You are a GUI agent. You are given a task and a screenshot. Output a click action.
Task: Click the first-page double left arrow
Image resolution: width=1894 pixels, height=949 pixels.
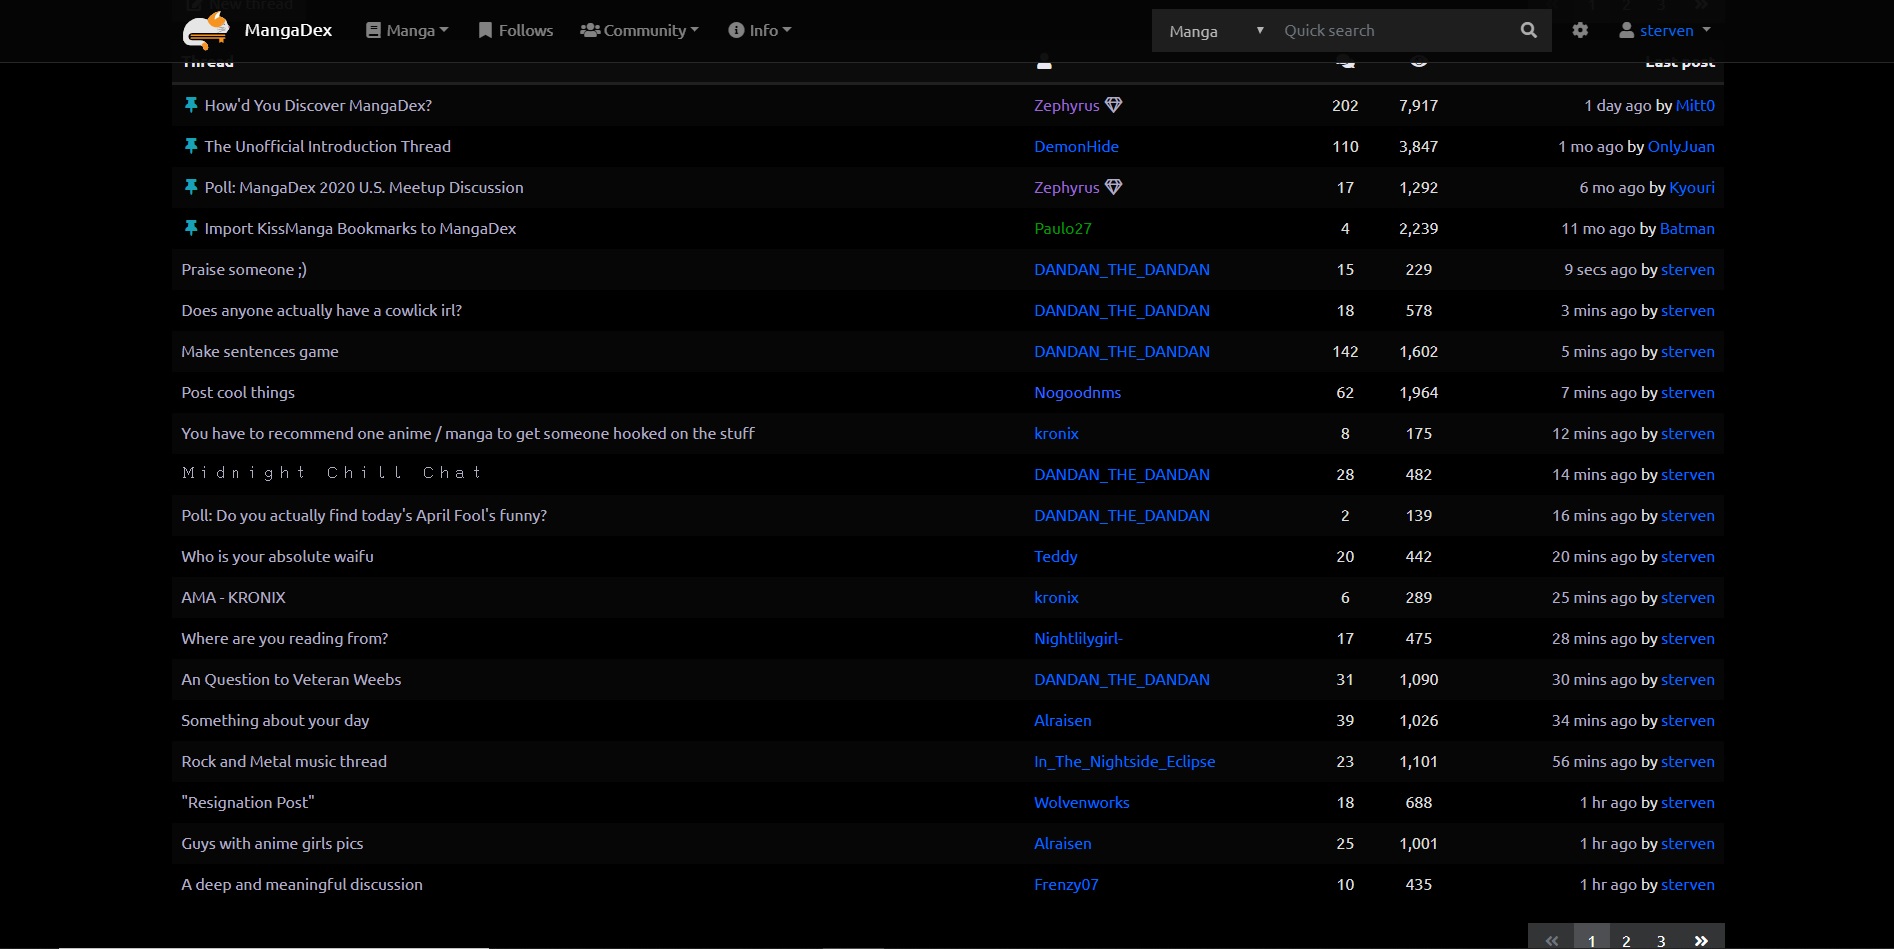coord(1551,939)
